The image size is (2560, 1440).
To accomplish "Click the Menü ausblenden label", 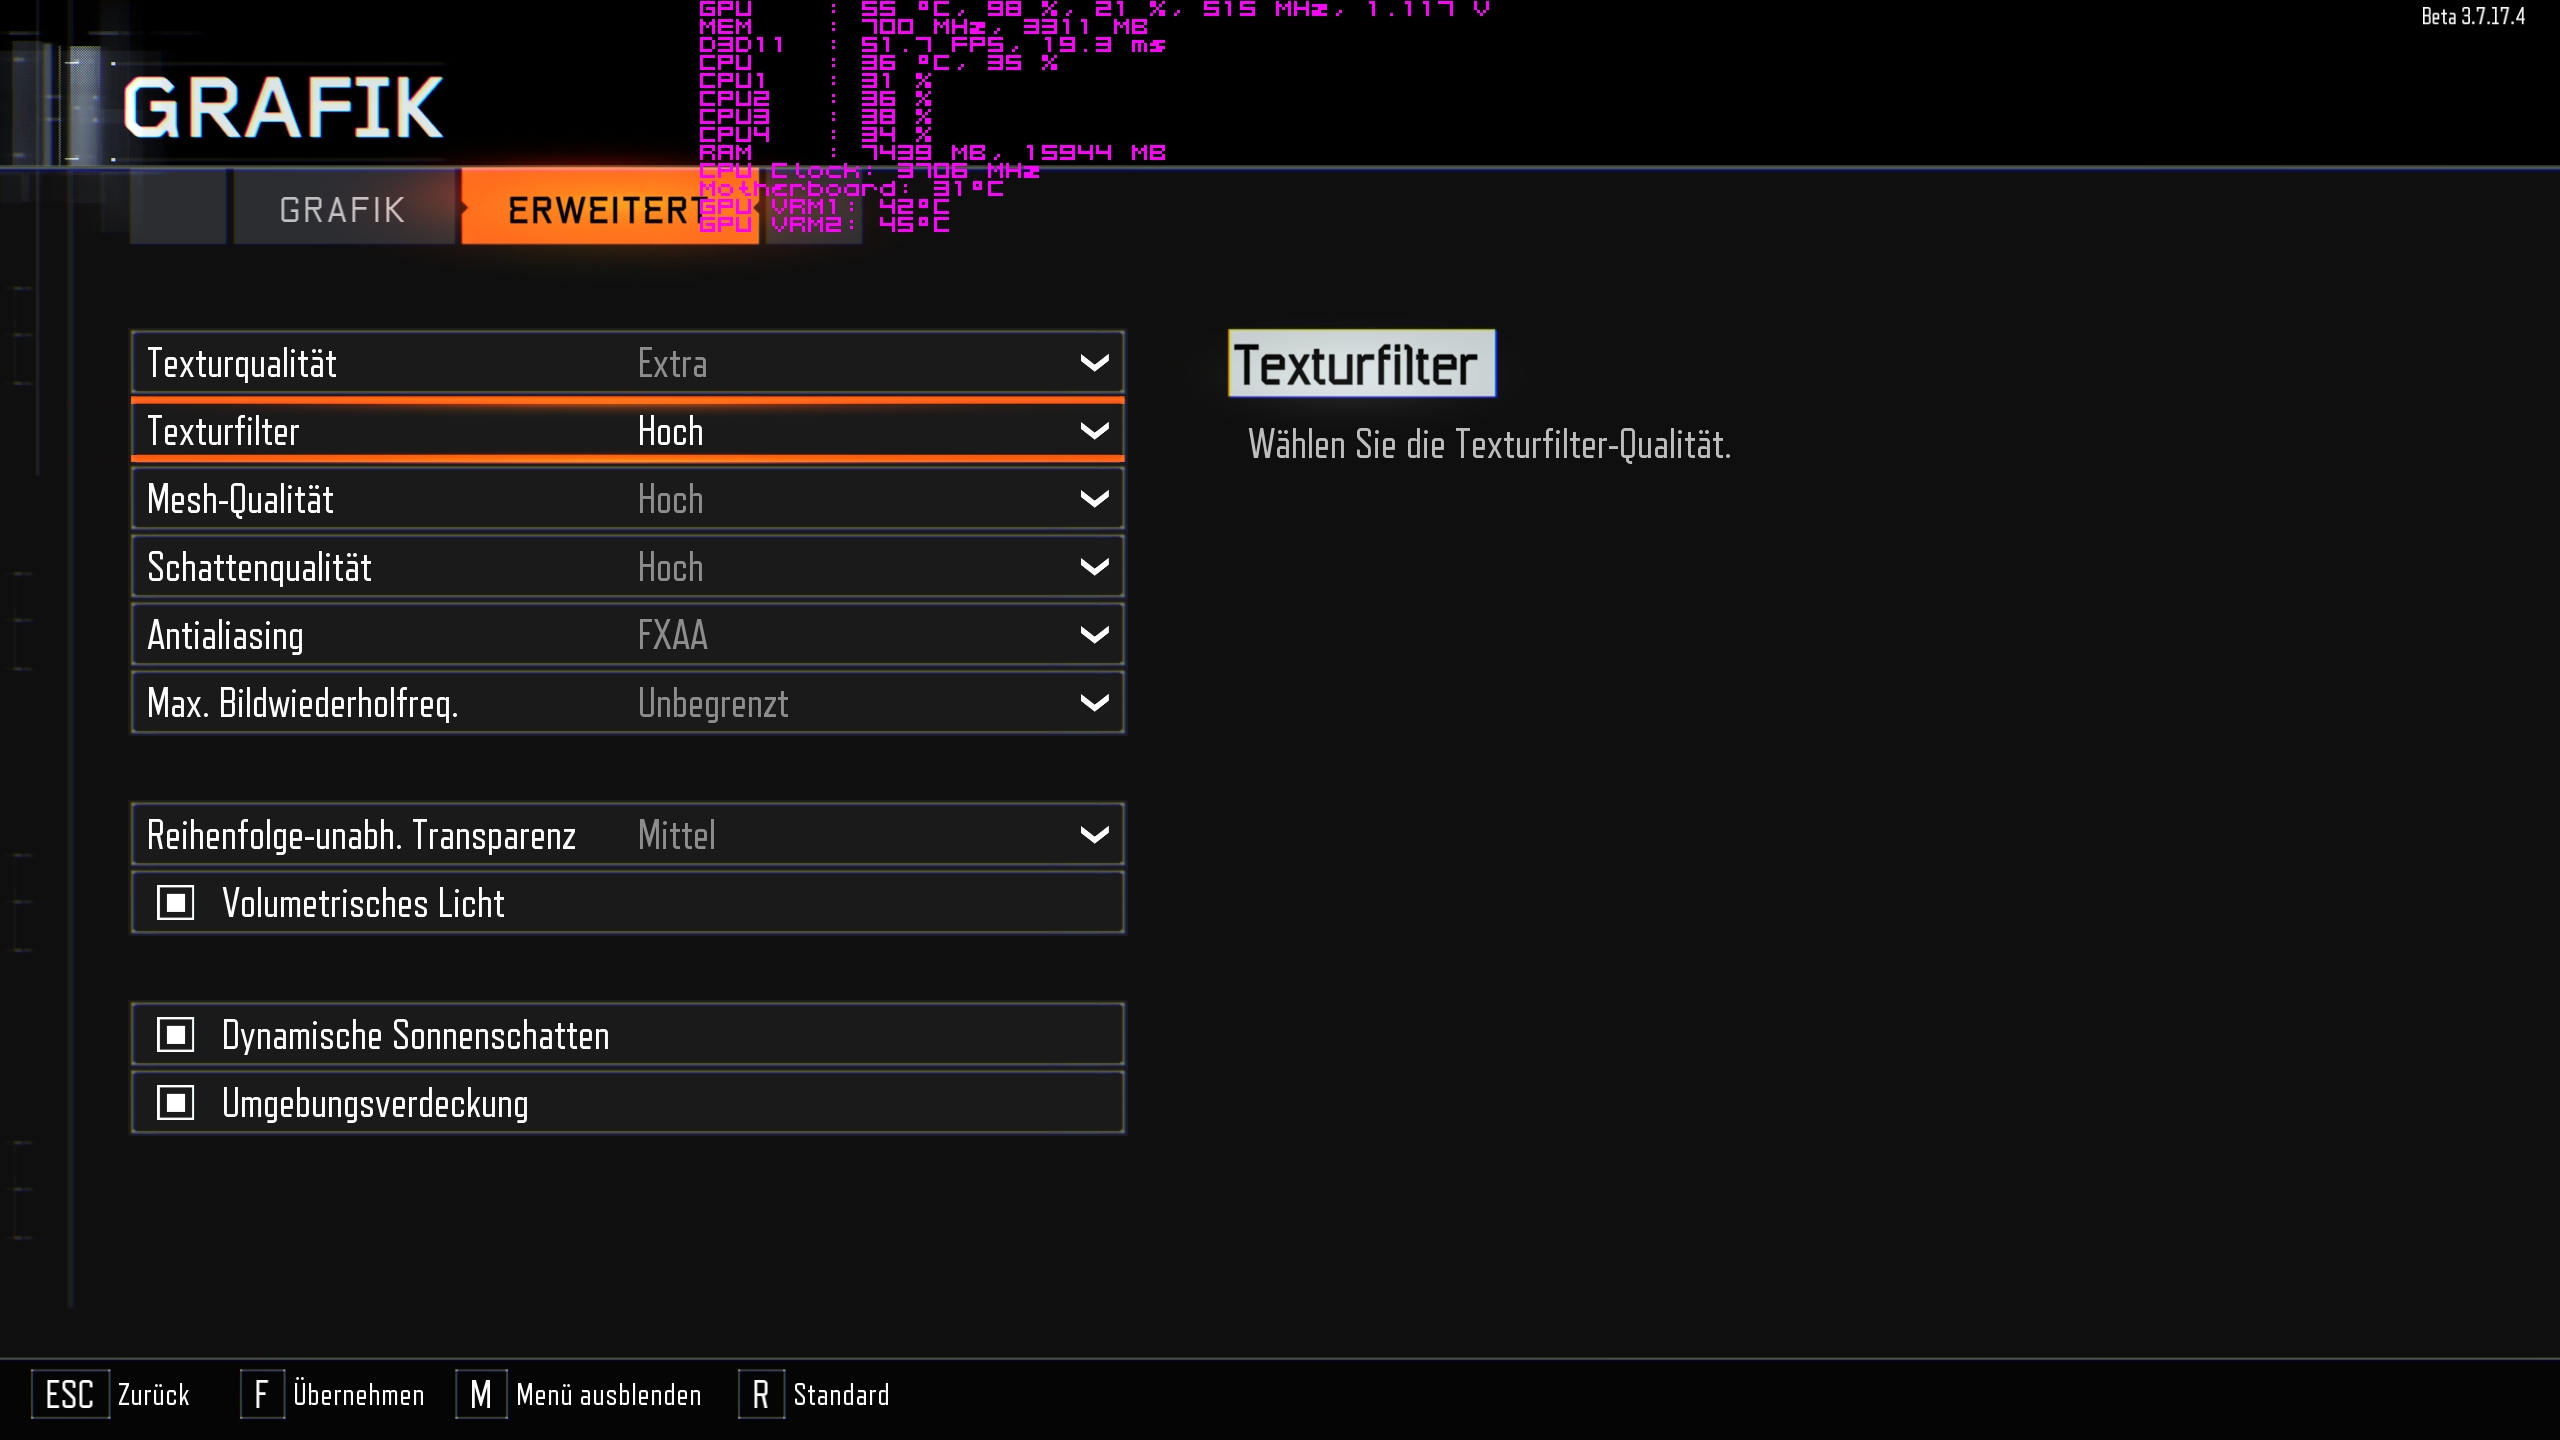I will coord(608,1394).
